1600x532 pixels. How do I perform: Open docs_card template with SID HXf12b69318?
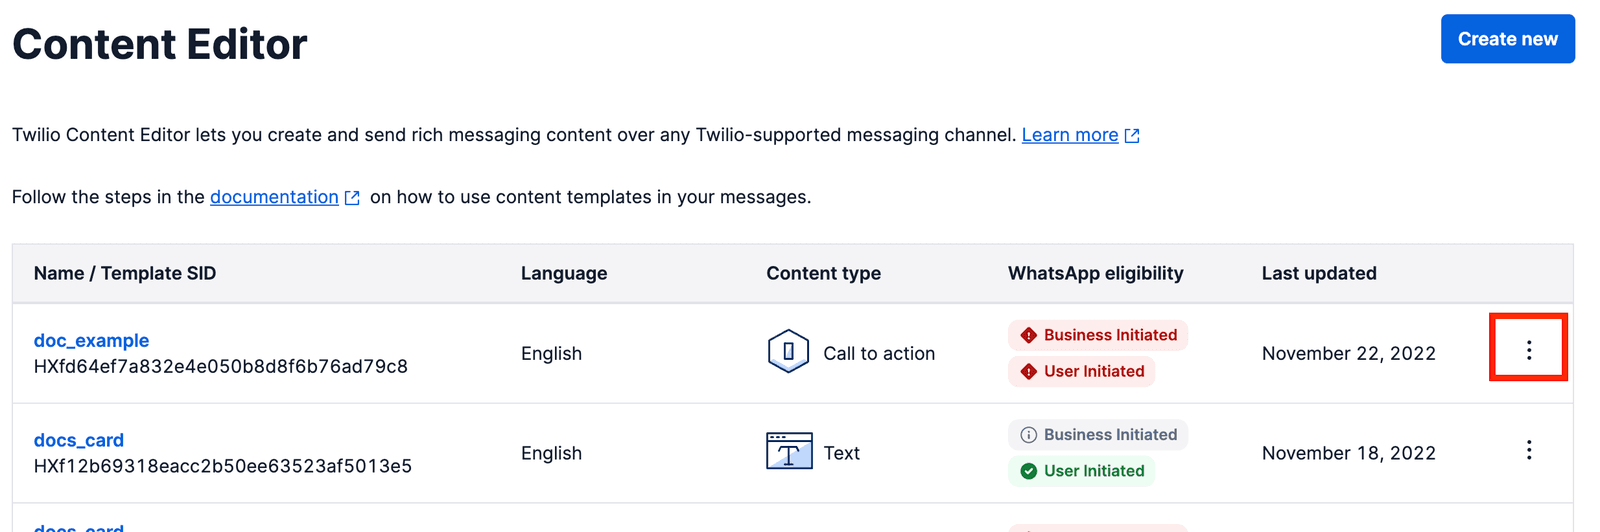click(x=79, y=440)
